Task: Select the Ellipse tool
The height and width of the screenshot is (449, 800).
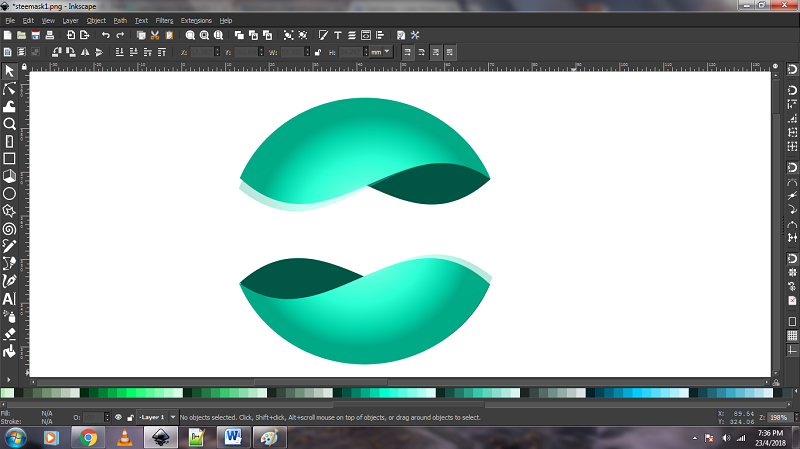Action: pyautogui.click(x=9, y=194)
